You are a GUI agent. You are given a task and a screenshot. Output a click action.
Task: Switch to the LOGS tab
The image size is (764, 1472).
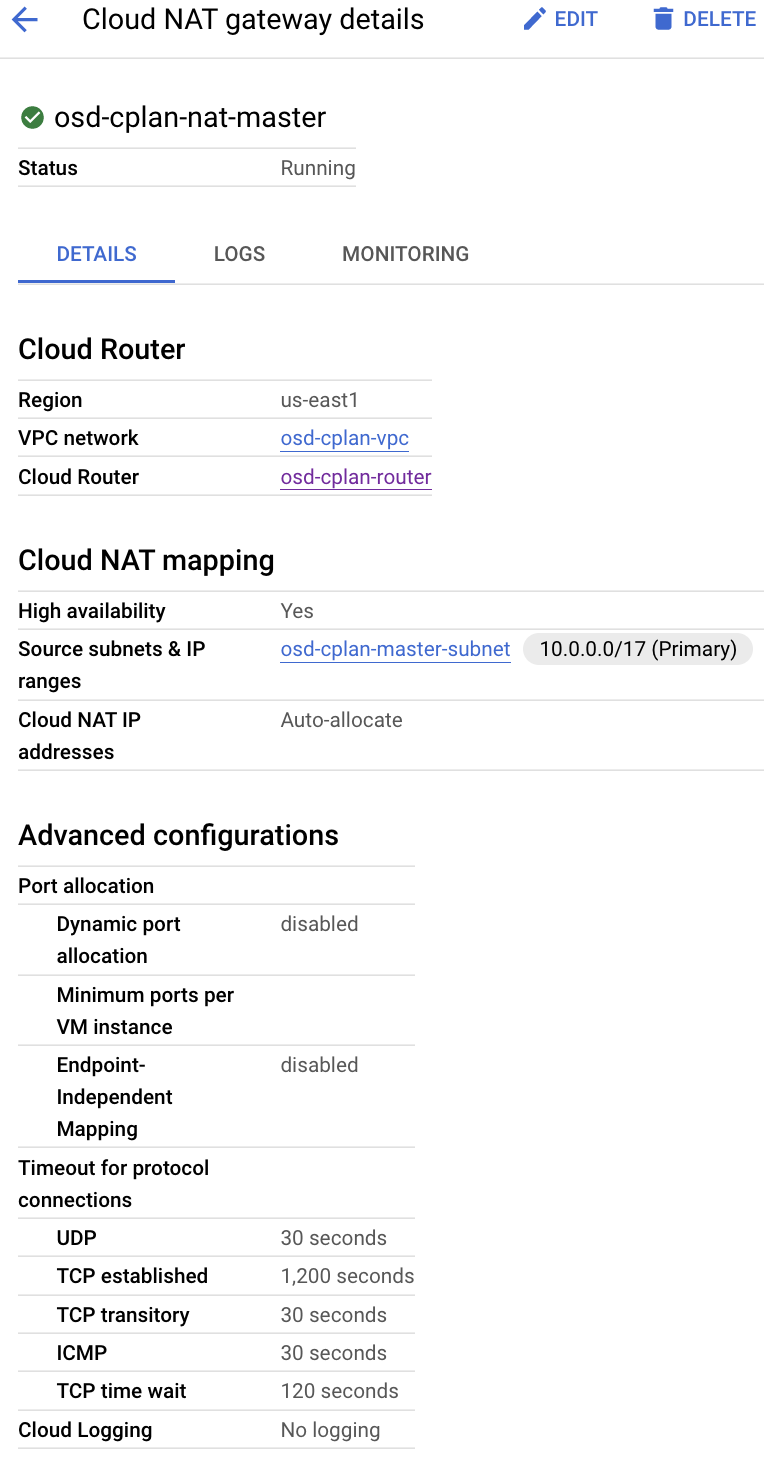(238, 254)
